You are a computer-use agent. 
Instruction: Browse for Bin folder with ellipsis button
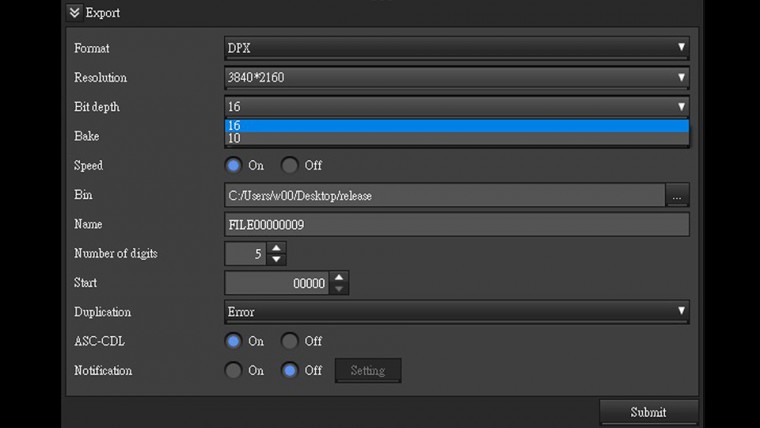[x=677, y=195]
